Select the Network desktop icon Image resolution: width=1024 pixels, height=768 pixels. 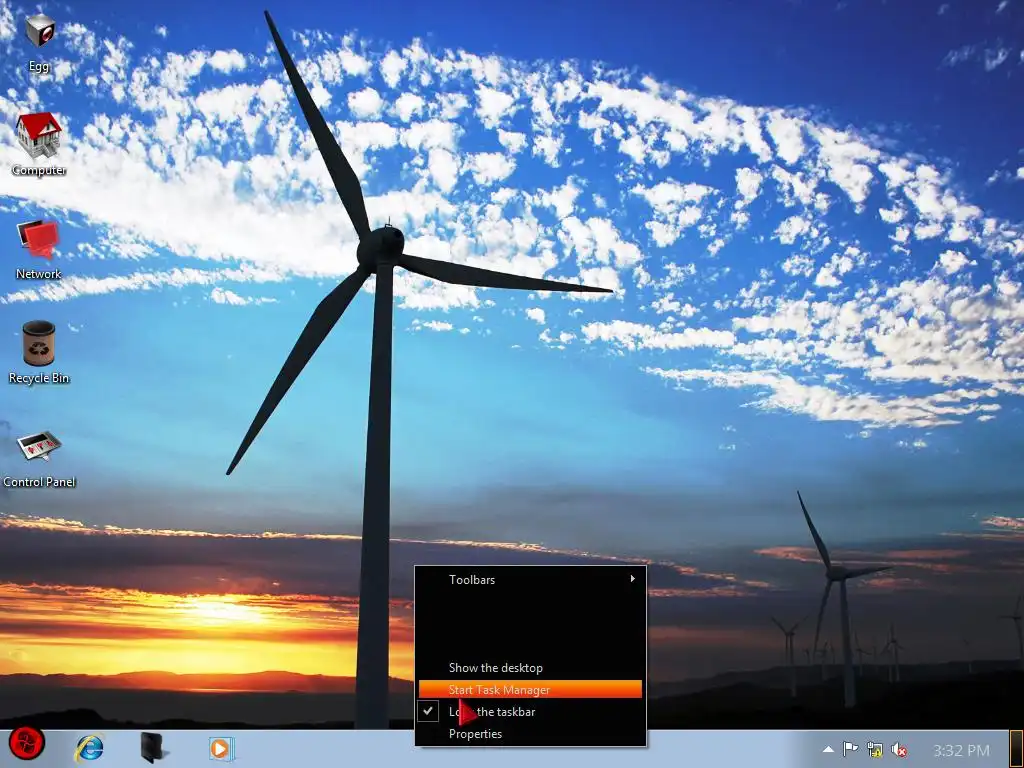click(x=39, y=249)
